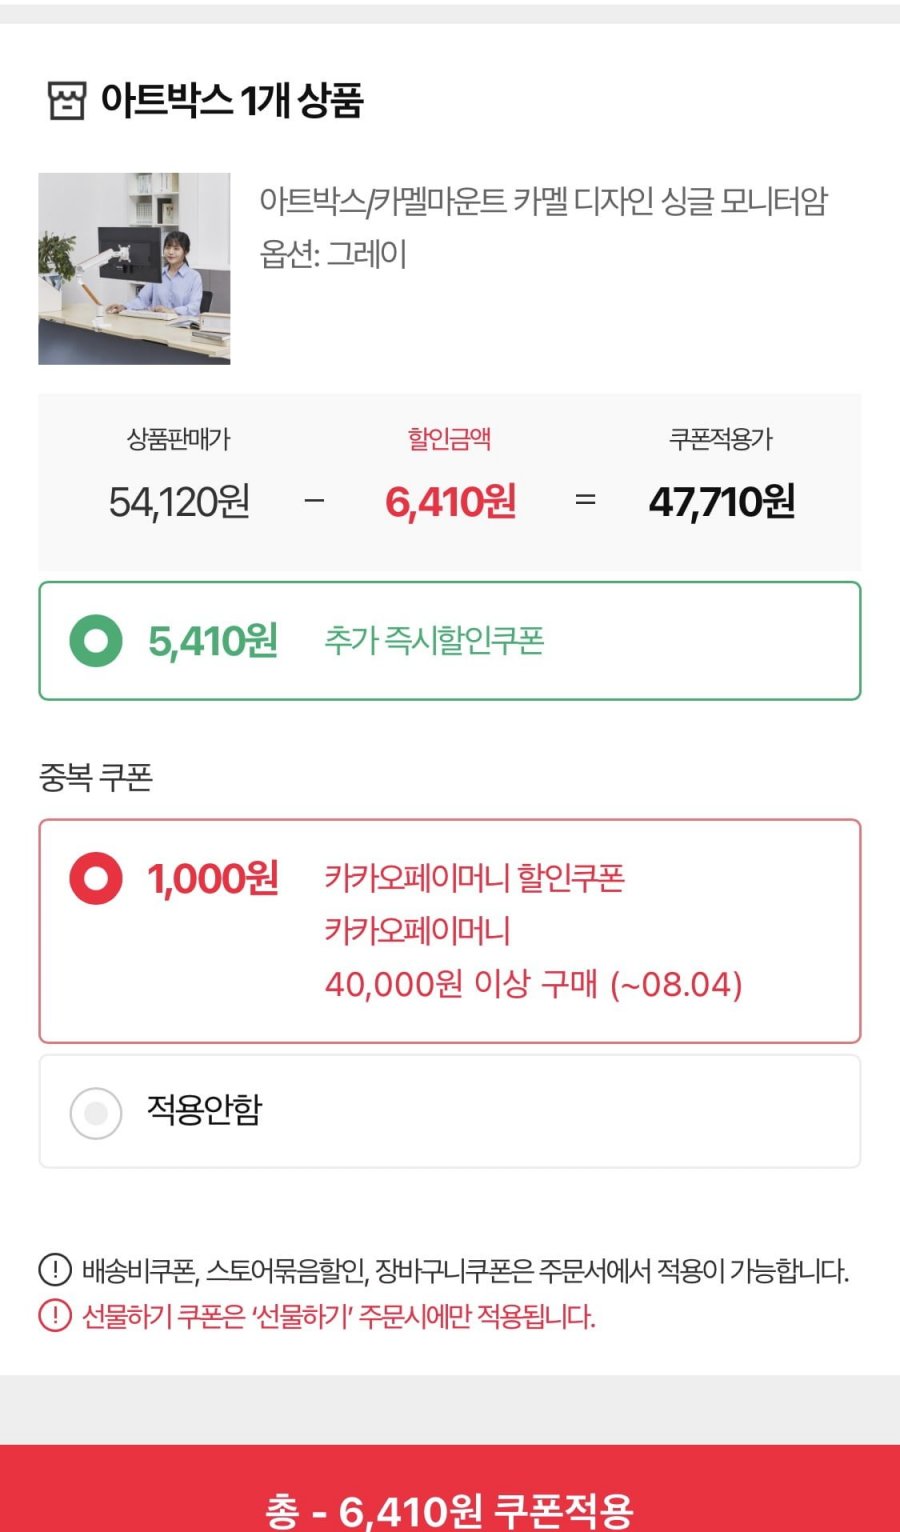This screenshot has width=900, height=1532.
Task: Tap the 적용안함 label text
Action: point(204,1109)
